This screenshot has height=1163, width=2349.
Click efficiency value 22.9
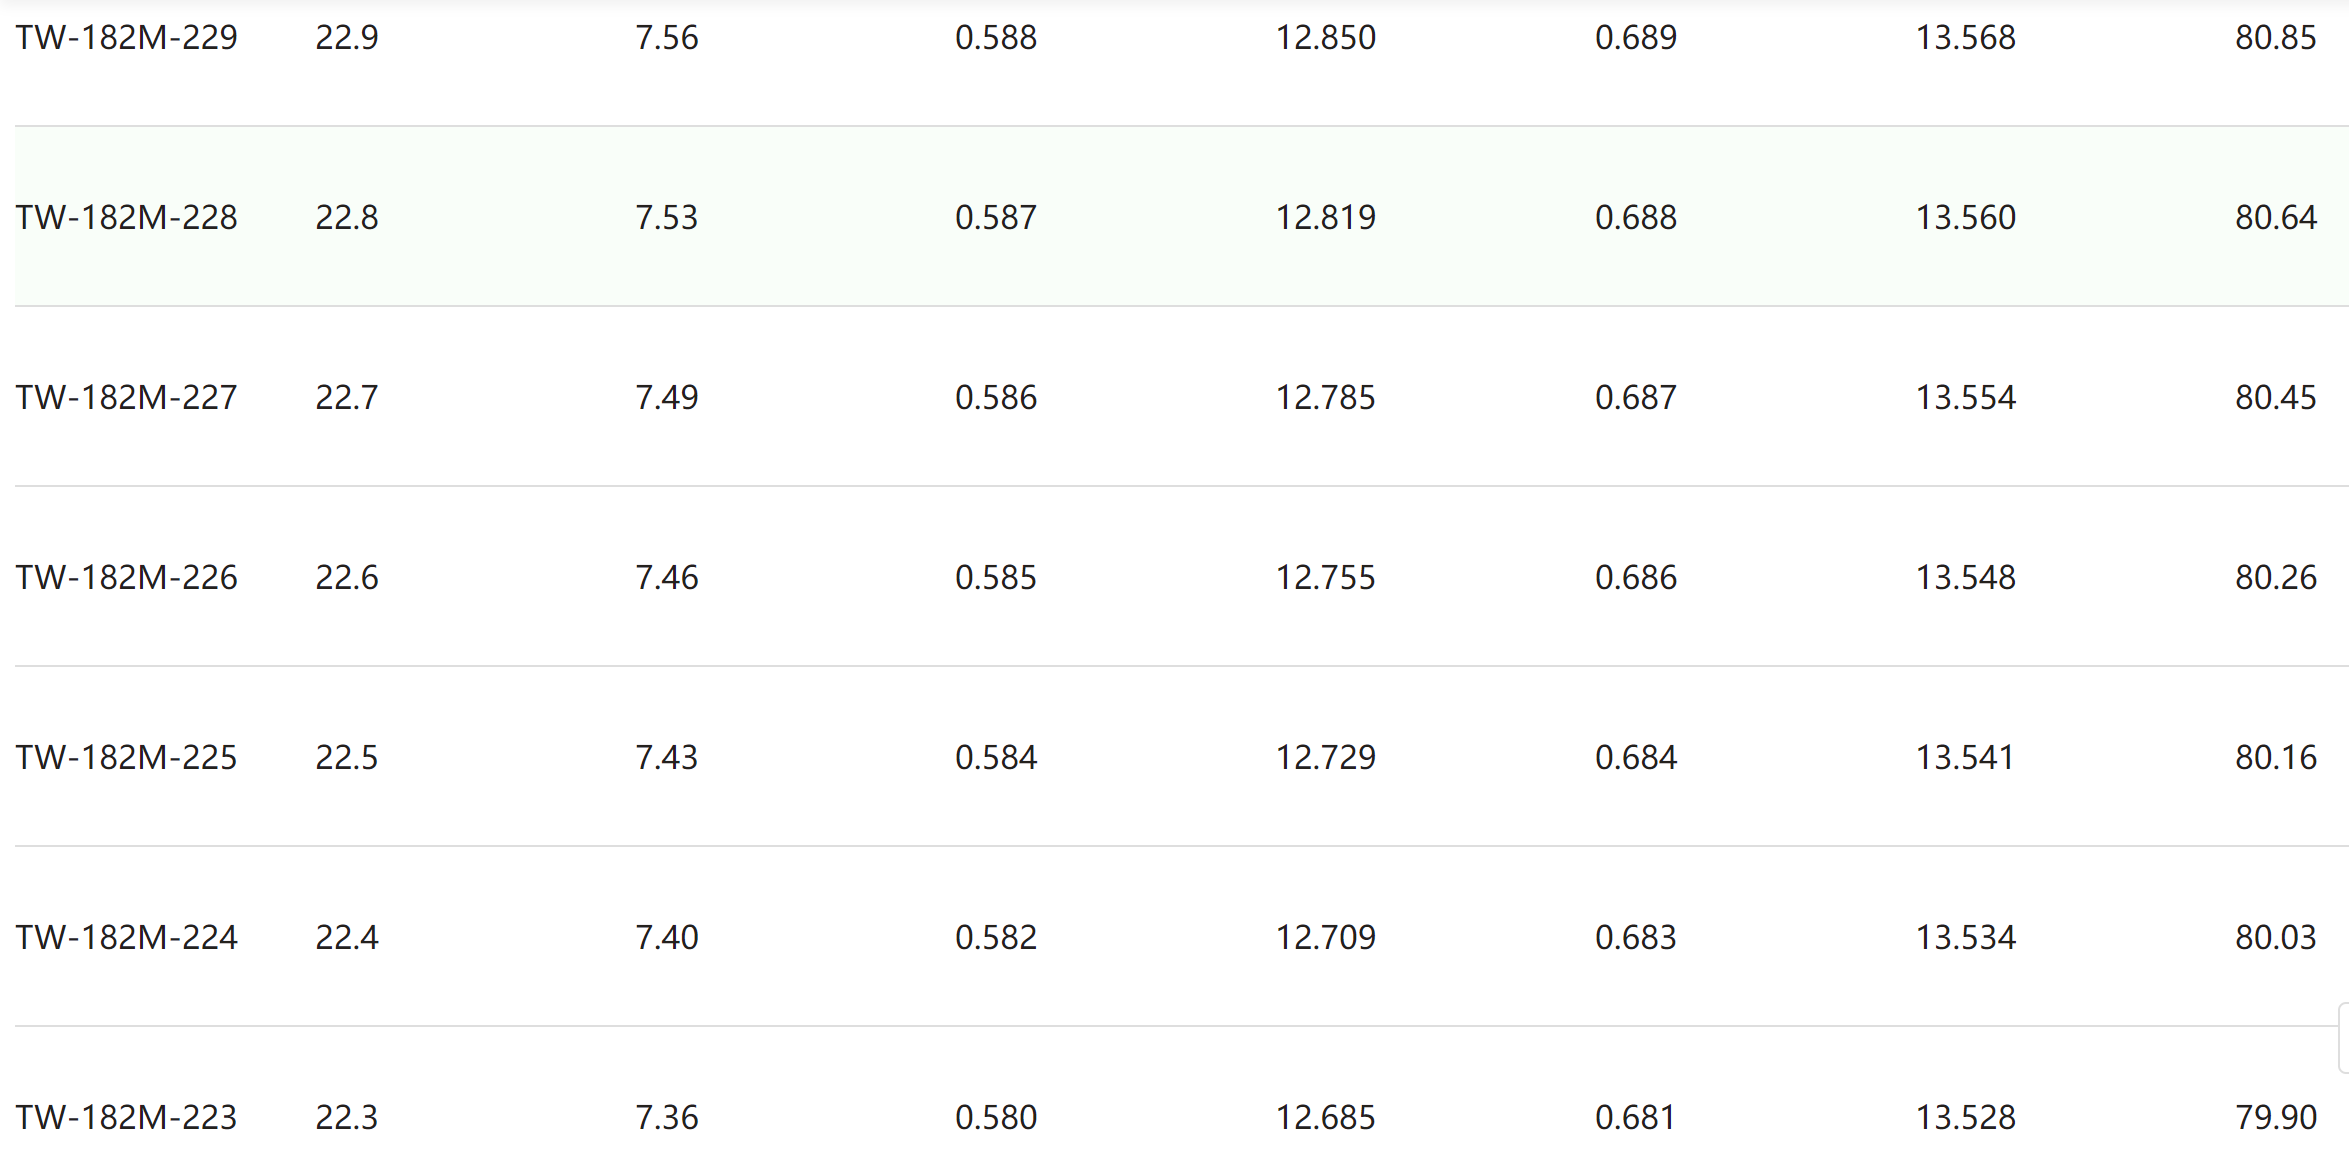coord(347,38)
